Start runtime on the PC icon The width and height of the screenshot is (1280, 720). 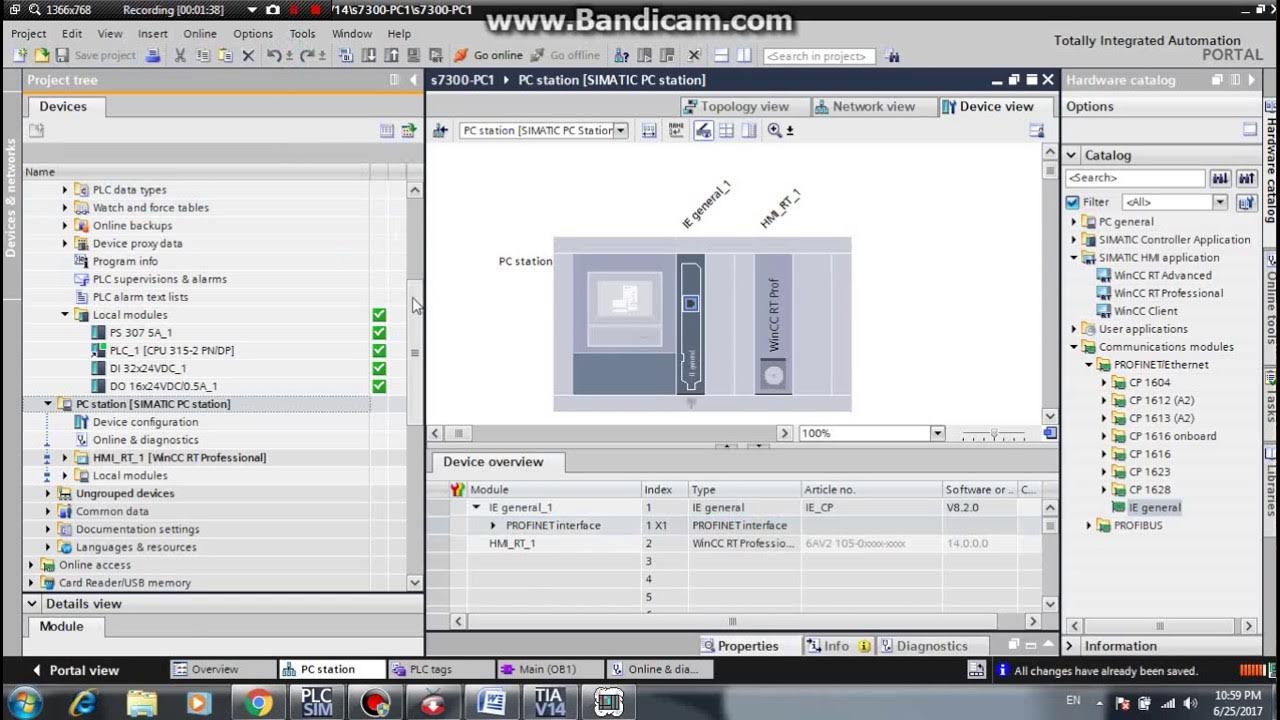point(436,55)
